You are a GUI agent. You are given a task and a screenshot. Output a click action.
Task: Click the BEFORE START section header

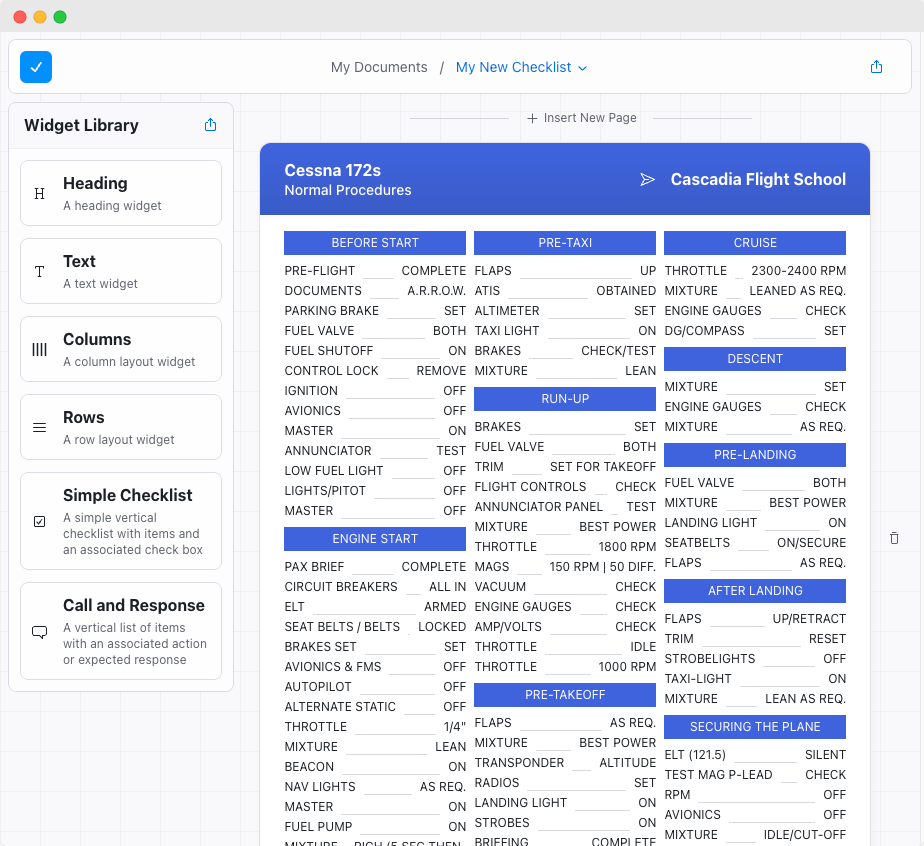point(374,242)
